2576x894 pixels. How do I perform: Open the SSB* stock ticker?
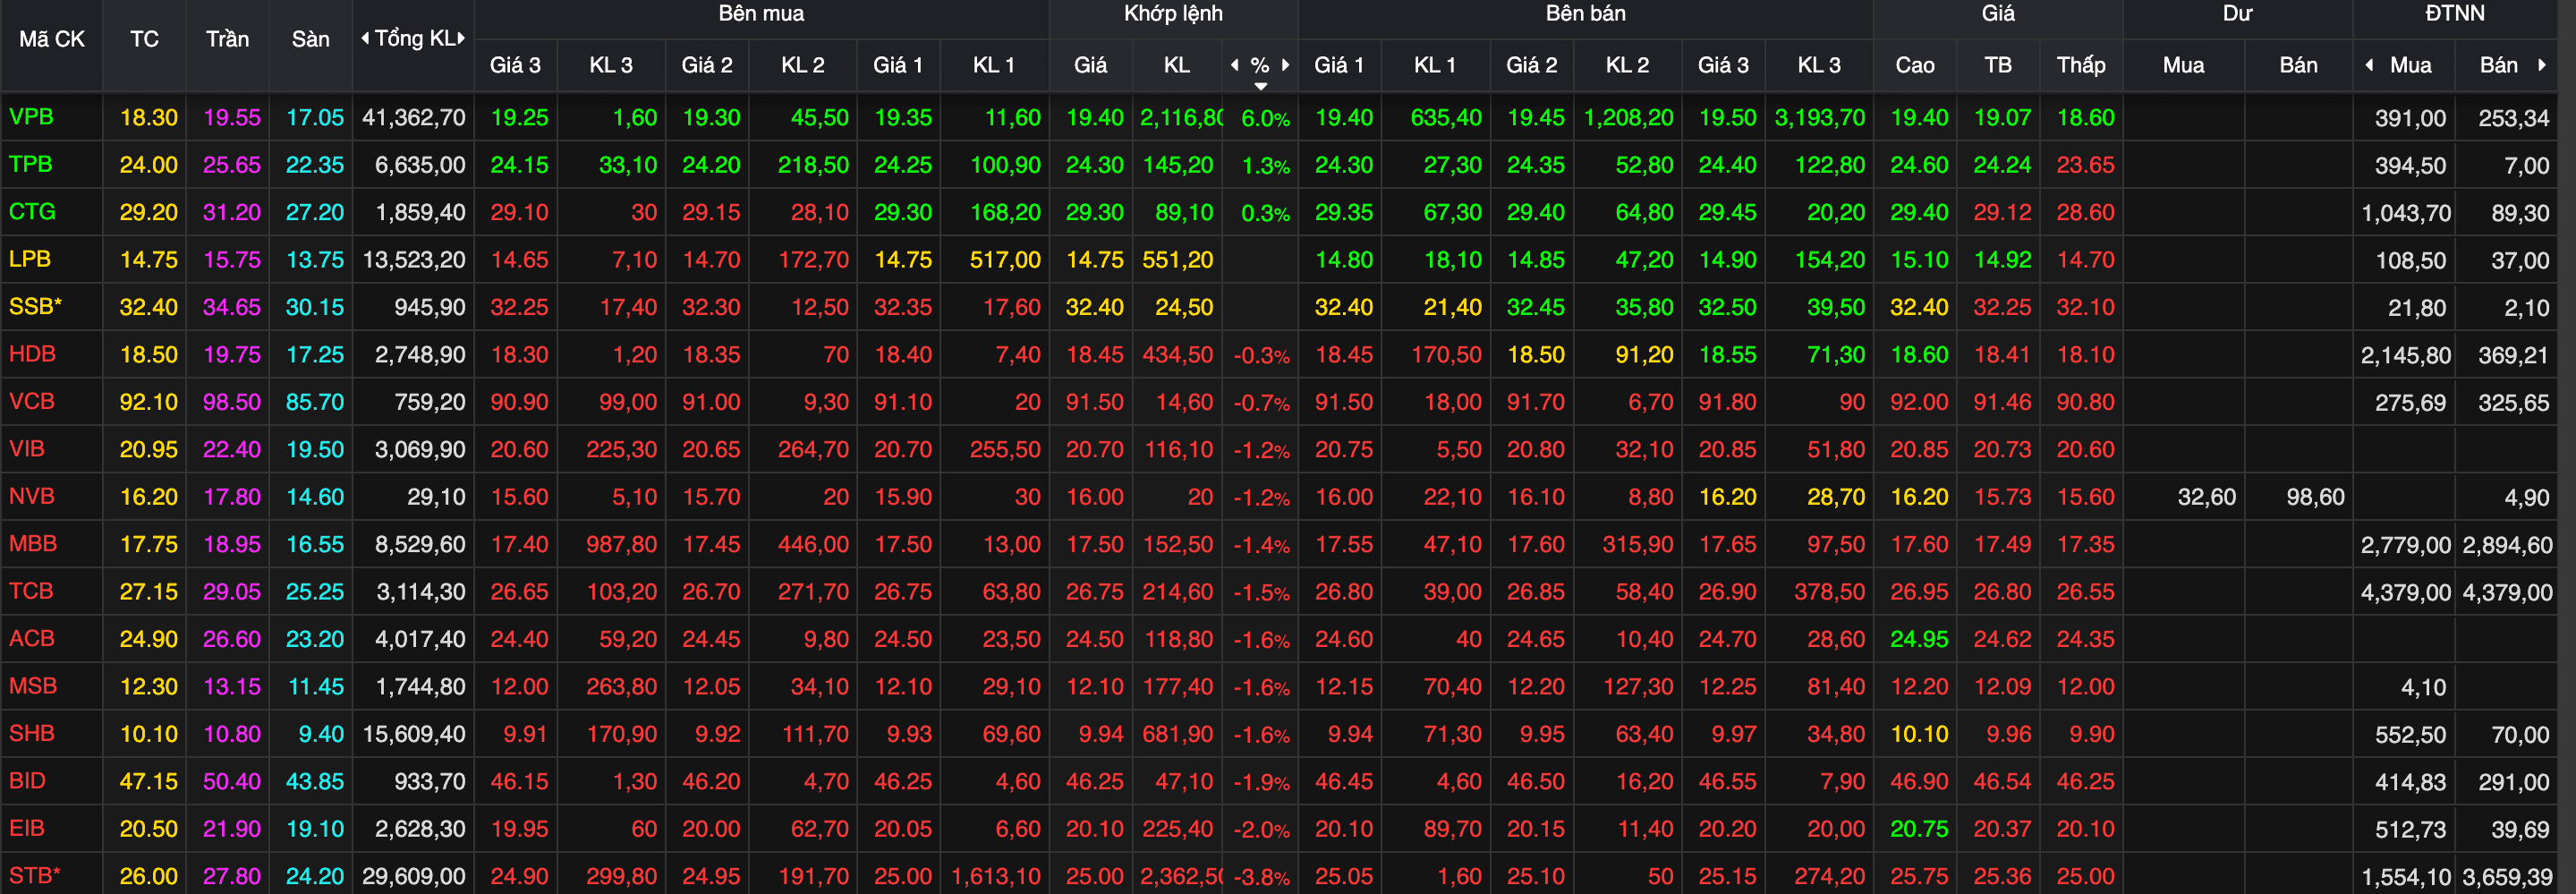(x=35, y=306)
